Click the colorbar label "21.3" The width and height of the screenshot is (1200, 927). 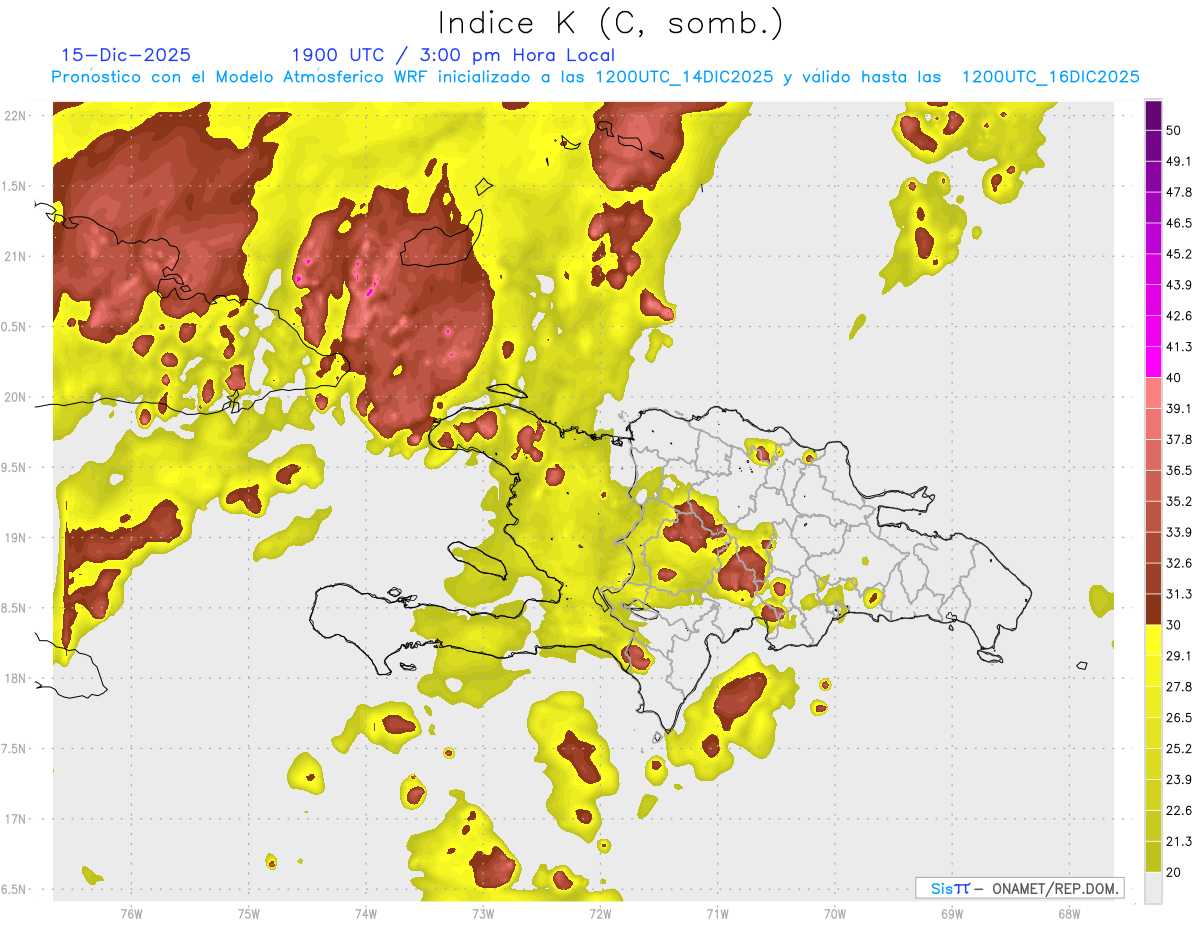pyautogui.click(x=1179, y=842)
